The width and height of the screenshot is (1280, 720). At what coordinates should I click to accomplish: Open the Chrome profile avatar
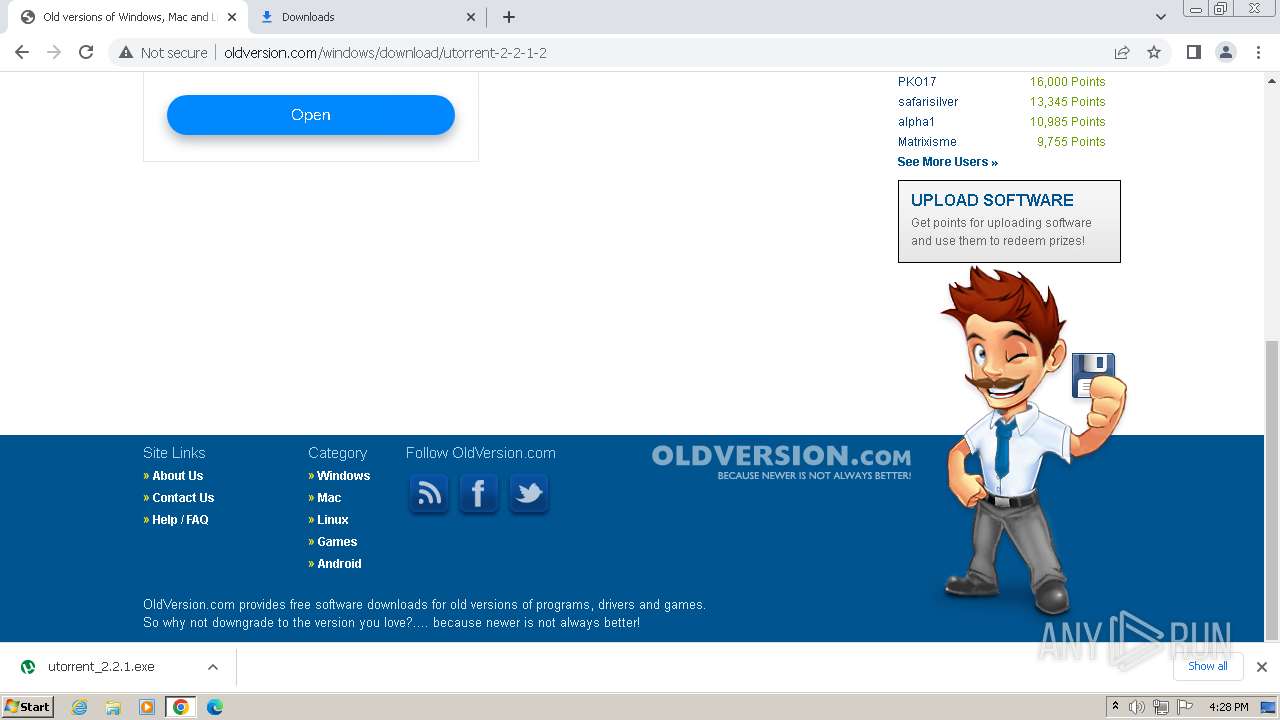tap(1225, 52)
